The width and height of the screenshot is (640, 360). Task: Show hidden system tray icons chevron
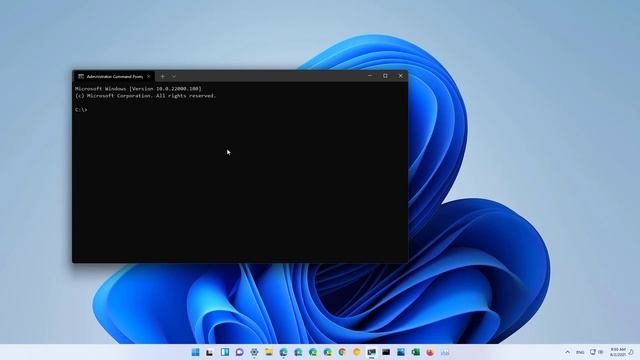pyautogui.click(x=567, y=352)
